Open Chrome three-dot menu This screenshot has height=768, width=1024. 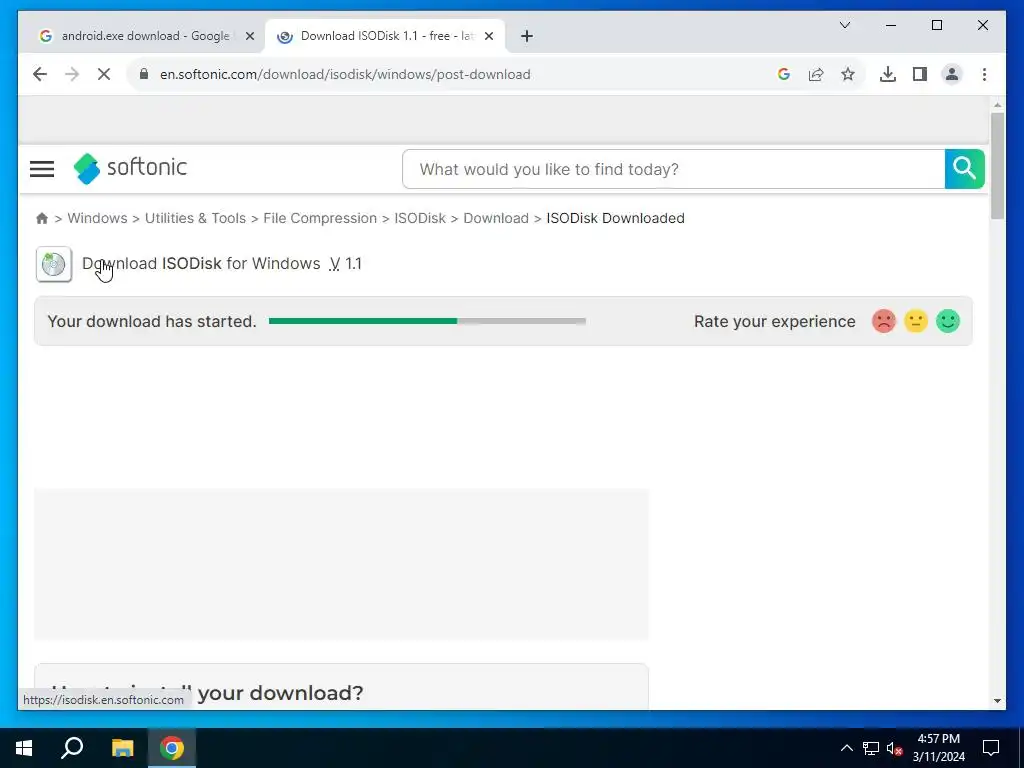984,74
